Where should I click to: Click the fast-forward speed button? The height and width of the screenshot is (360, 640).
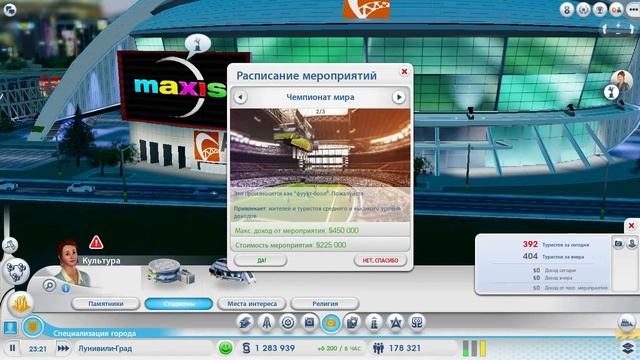[63, 348]
